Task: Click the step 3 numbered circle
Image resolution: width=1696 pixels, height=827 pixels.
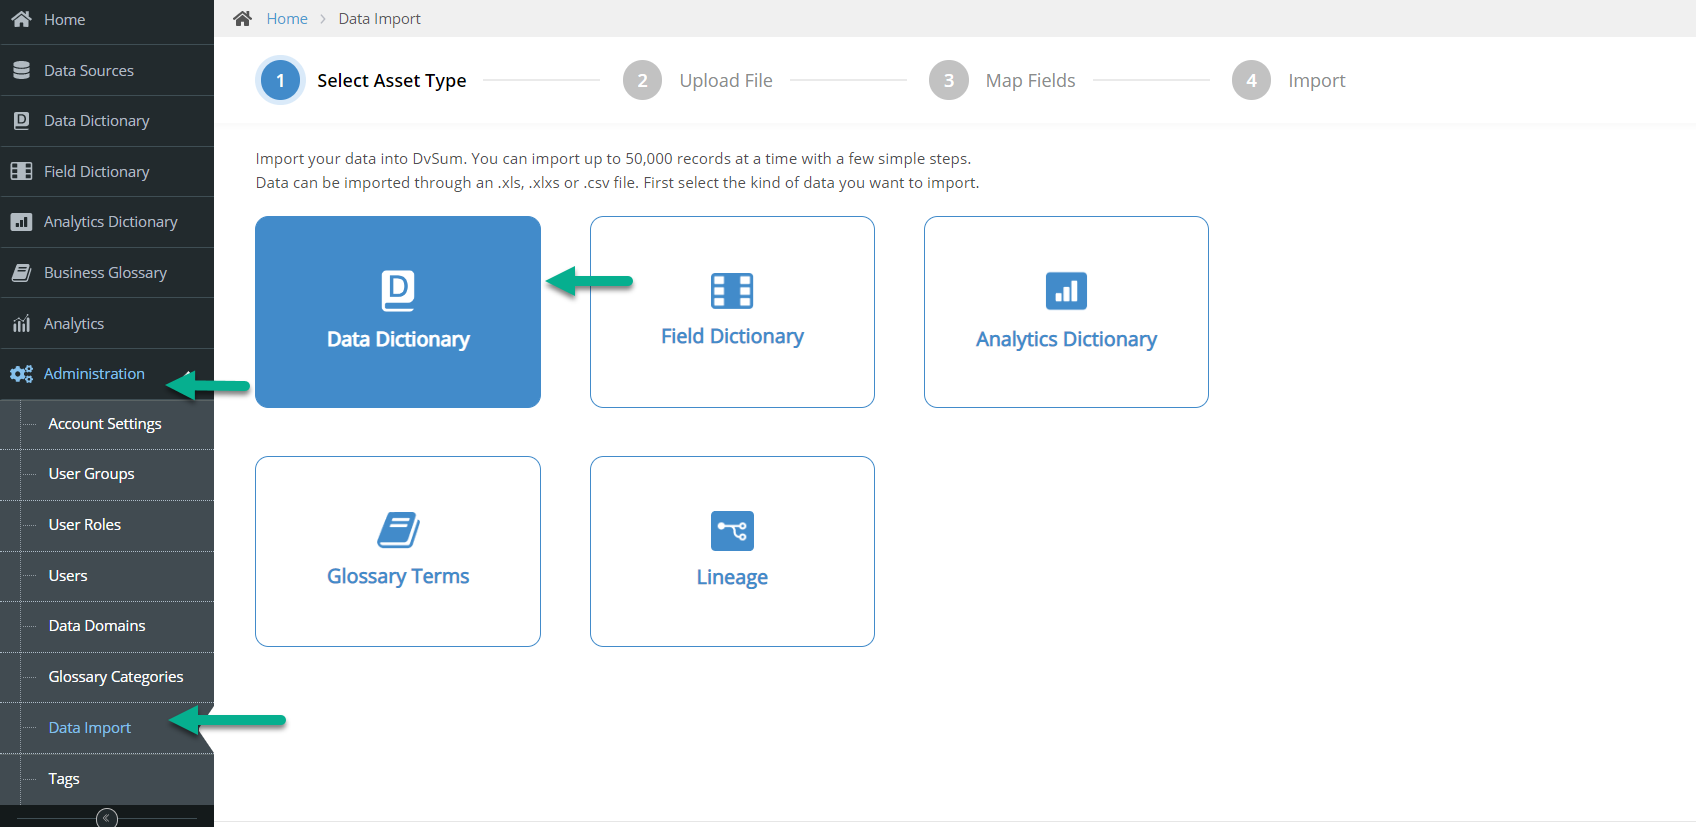Action: (948, 80)
